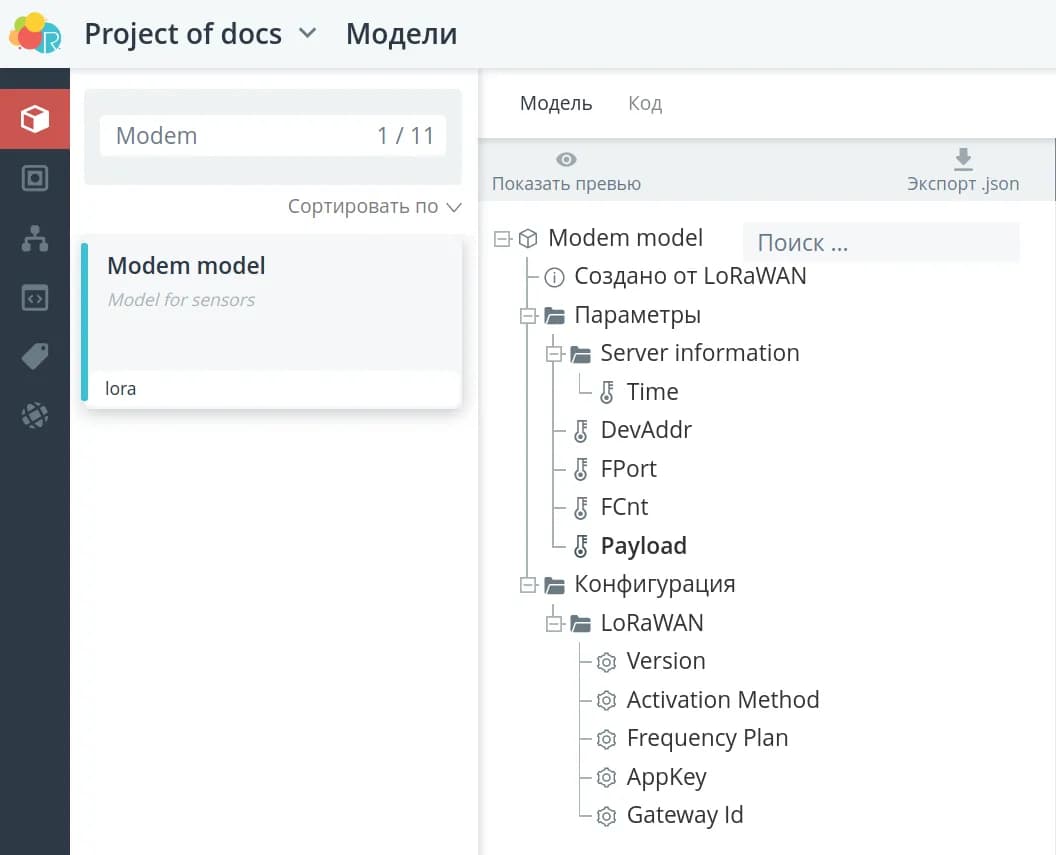Select the Payload parameter in tree
The width and height of the screenshot is (1056, 855).
(x=643, y=546)
